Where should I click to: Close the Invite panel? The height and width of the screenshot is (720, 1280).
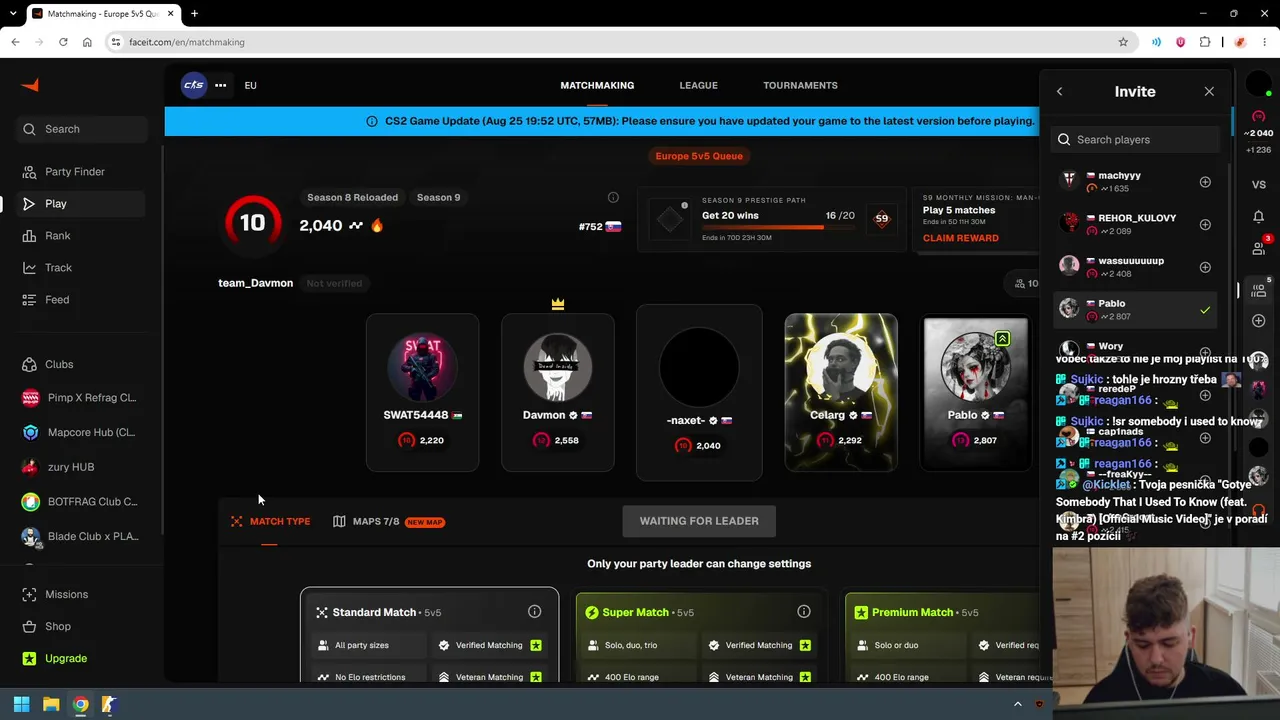(1209, 91)
